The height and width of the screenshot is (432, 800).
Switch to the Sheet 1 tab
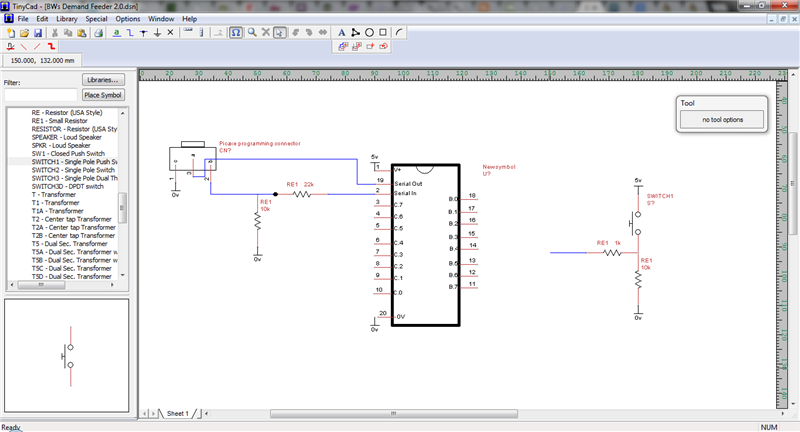177,413
